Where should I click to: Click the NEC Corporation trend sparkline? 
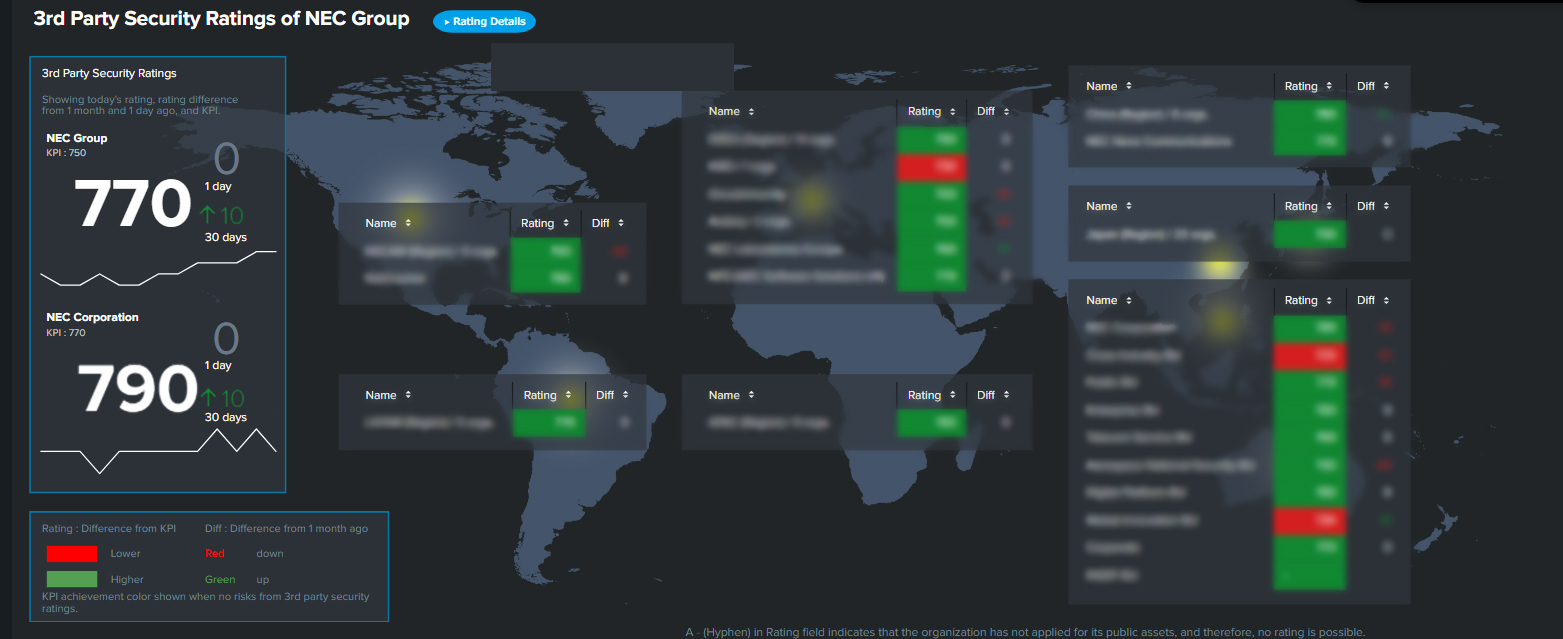[158, 448]
